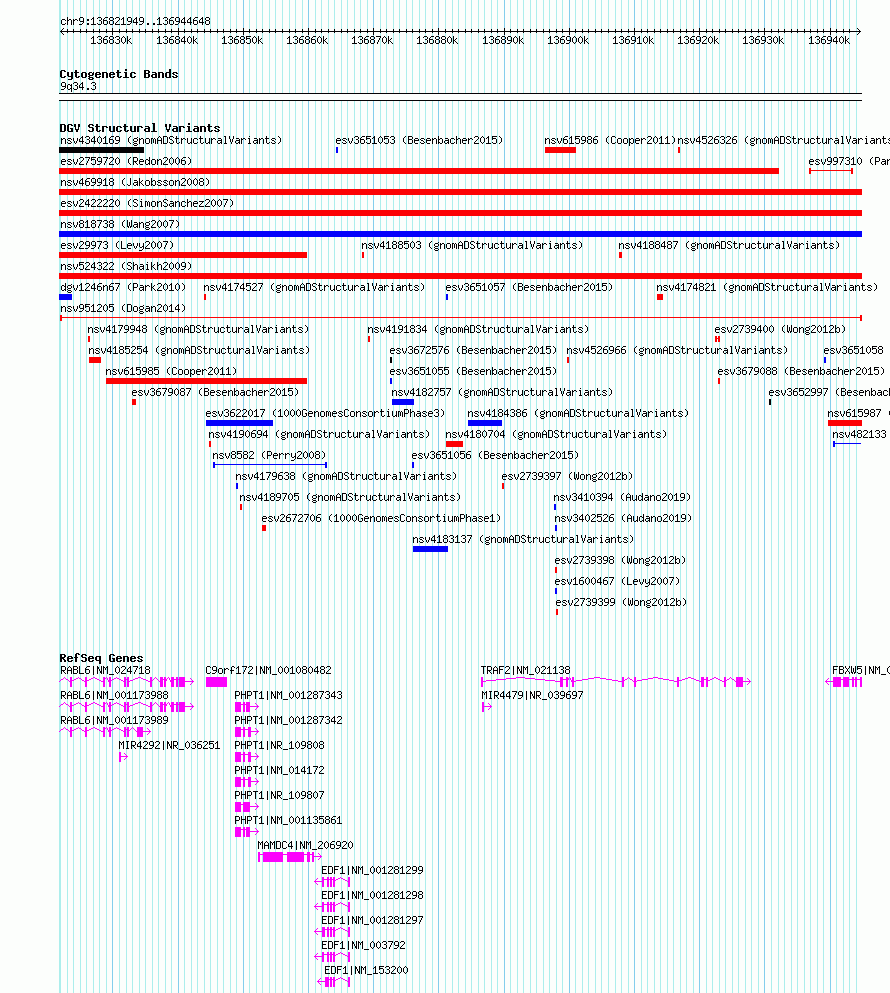Click the red nsv615987 variant bar
This screenshot has height=993, width=890.
click(x=844, y=423)
